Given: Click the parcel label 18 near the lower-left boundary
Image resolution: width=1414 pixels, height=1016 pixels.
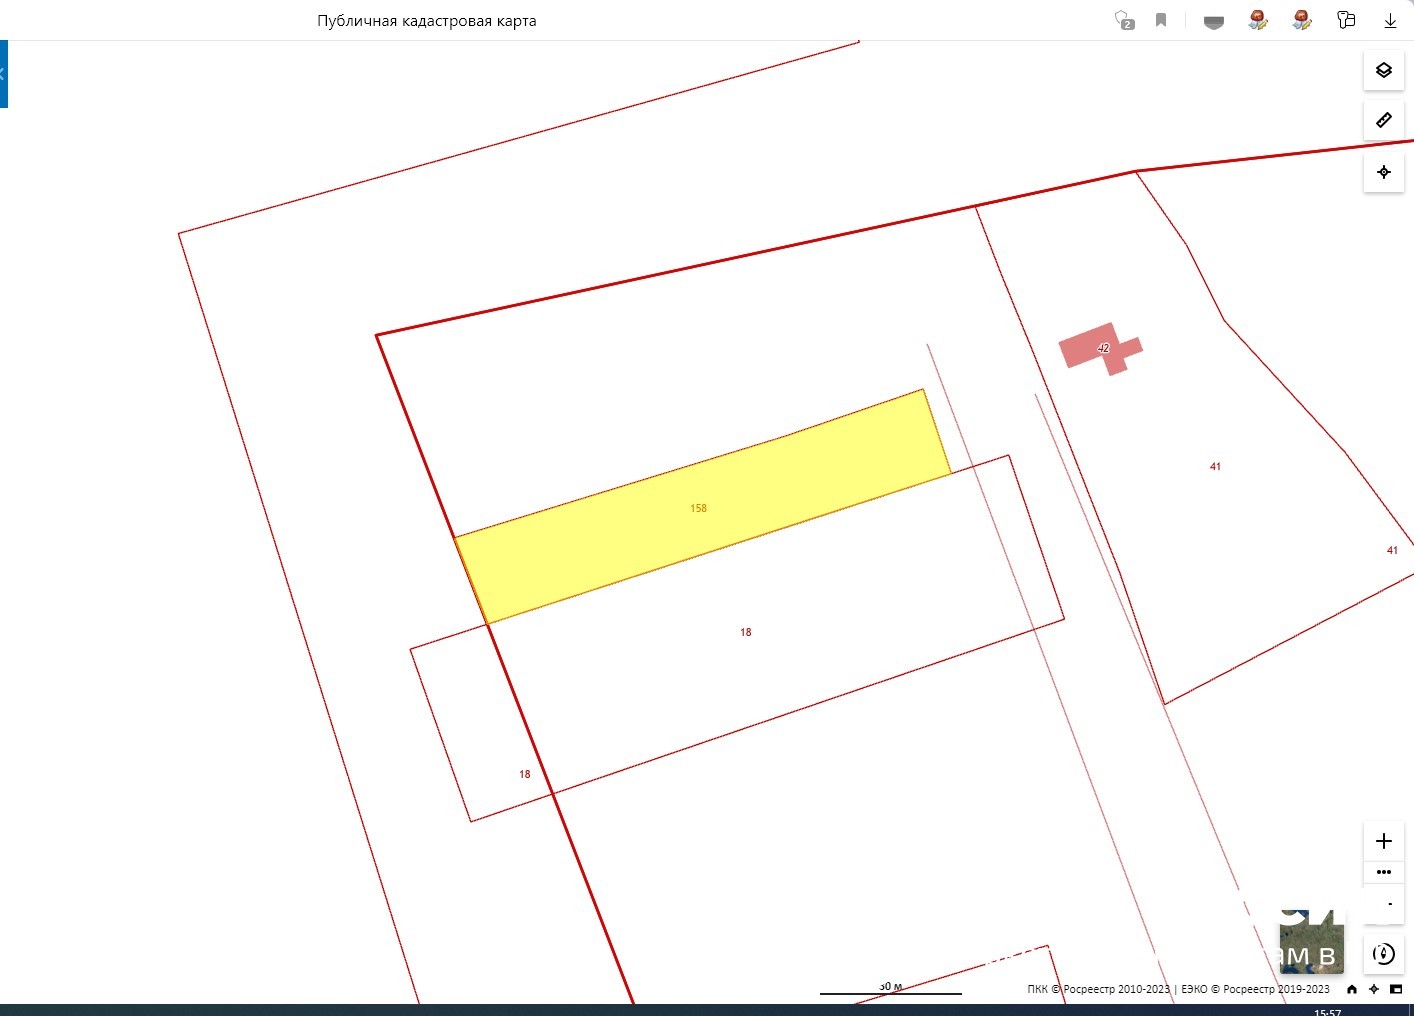Looking at the screenshot, I should [x=525, y=774].
